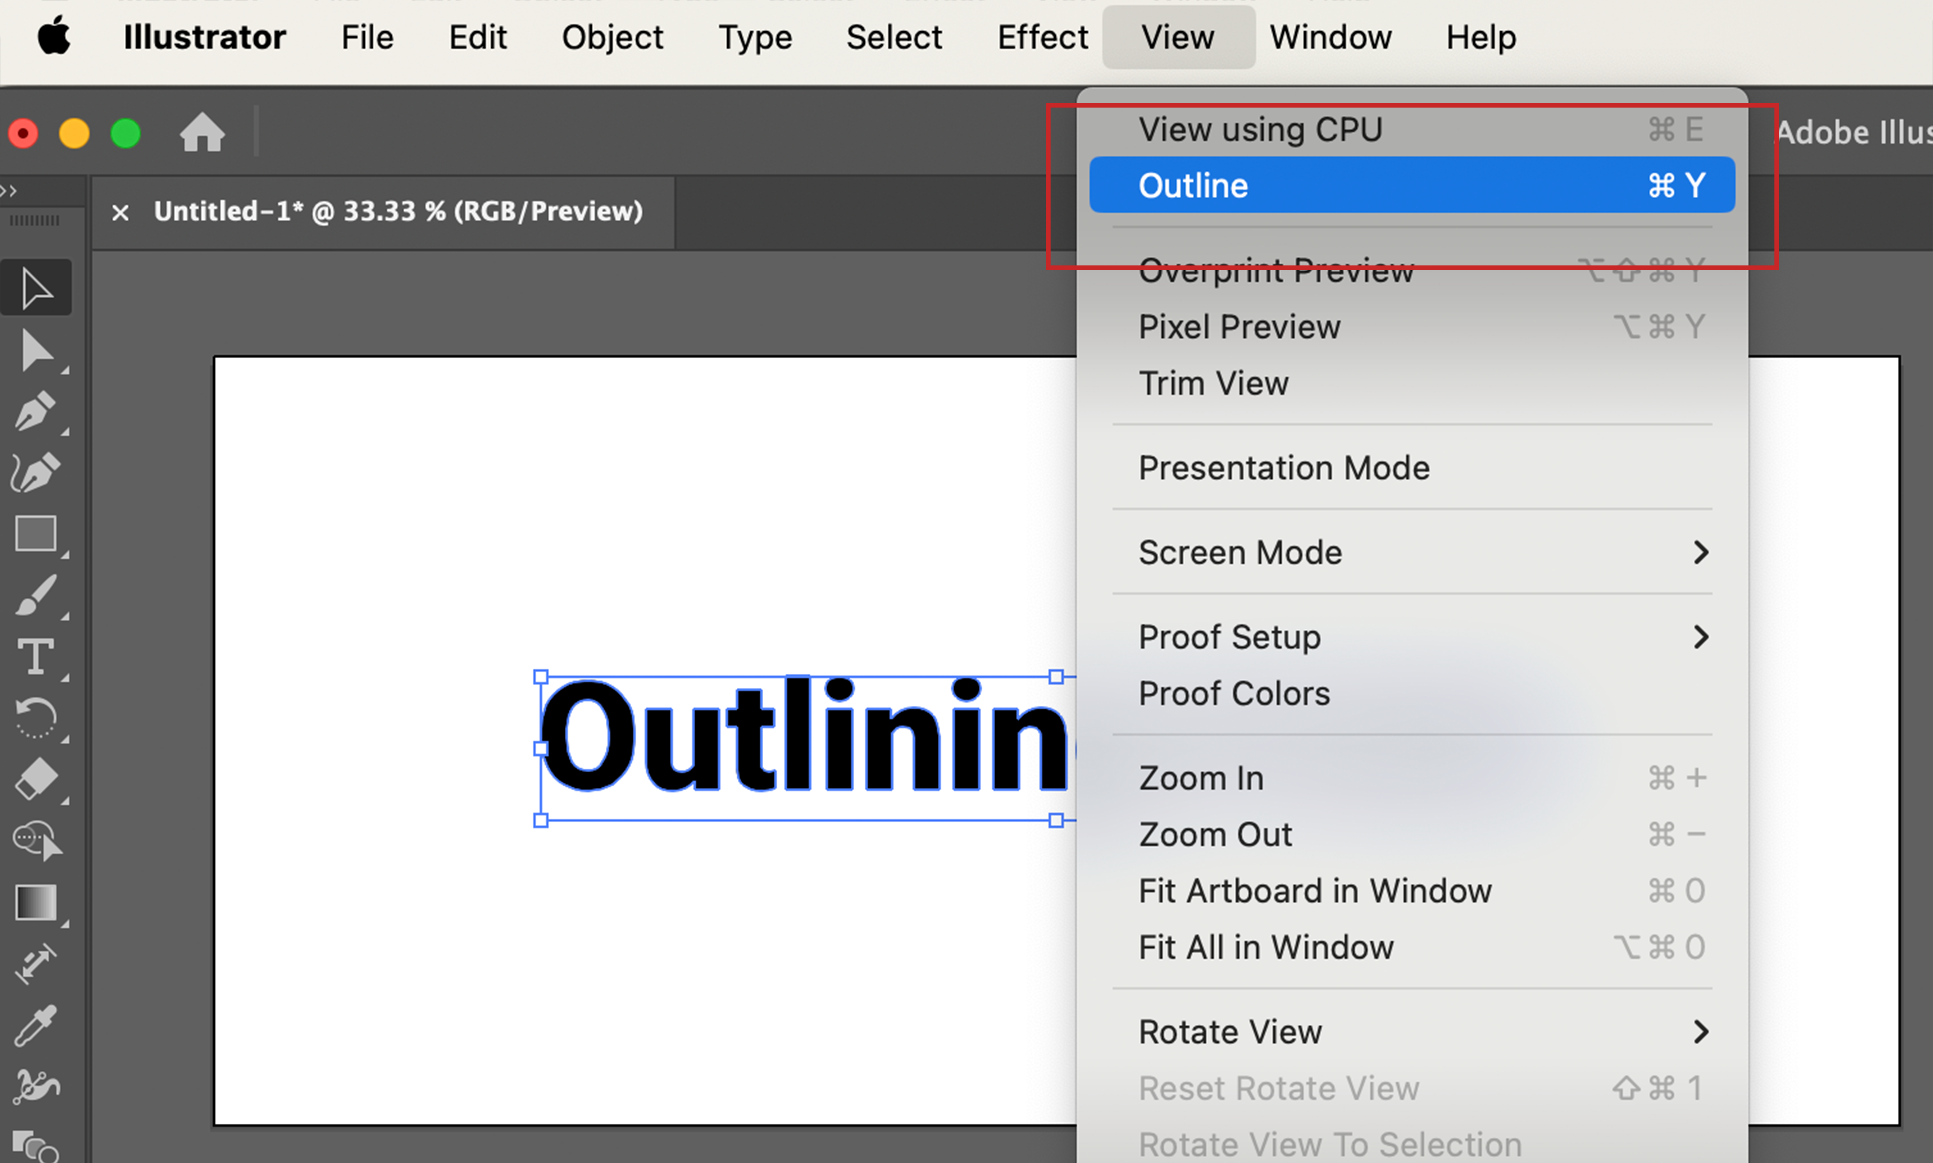Viewport: 1933px width, 1163px height.
Task: Choose Pixel Preview
Action: [1412, 327]
